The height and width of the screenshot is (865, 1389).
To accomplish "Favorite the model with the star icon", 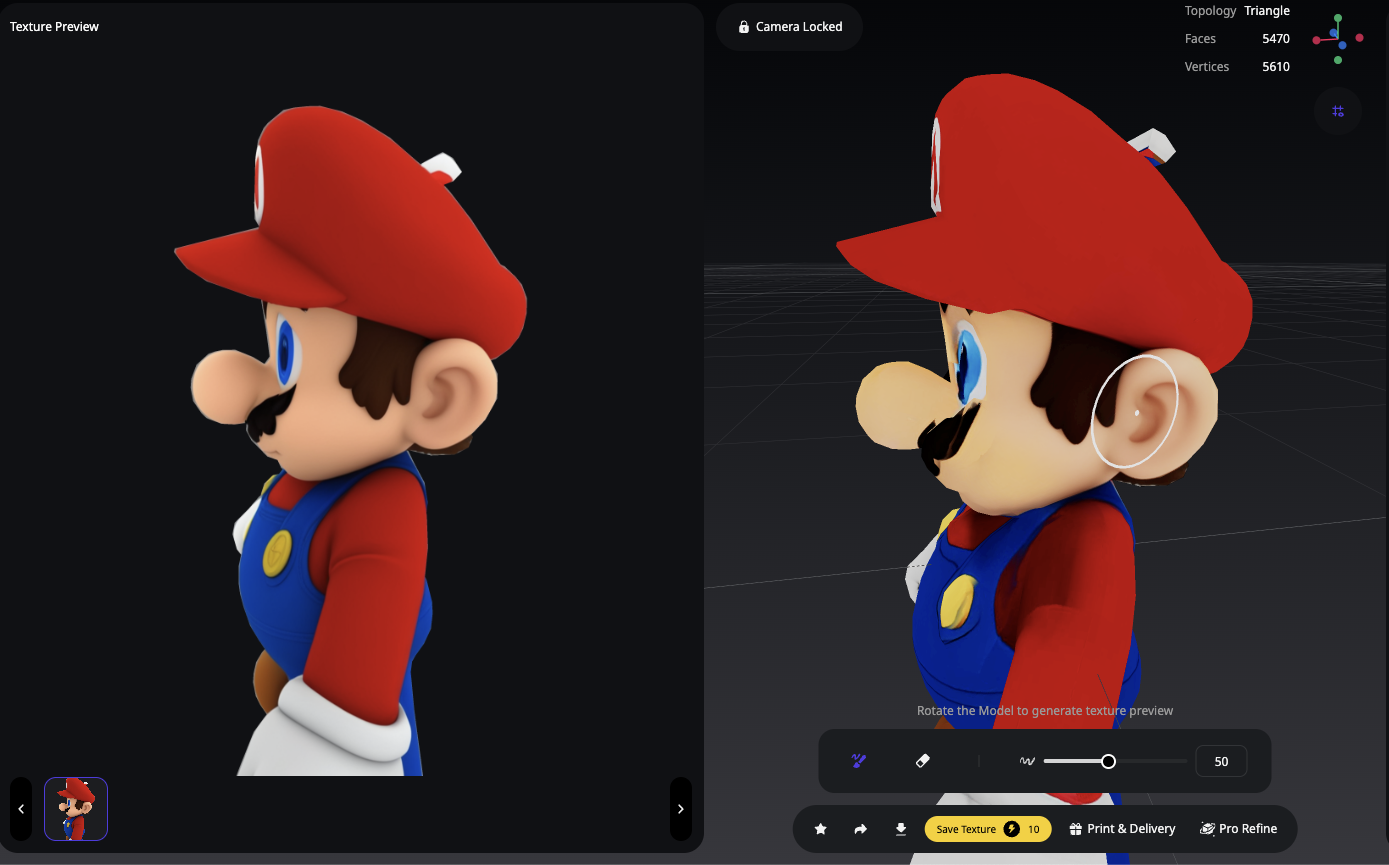I will point(821,829).
